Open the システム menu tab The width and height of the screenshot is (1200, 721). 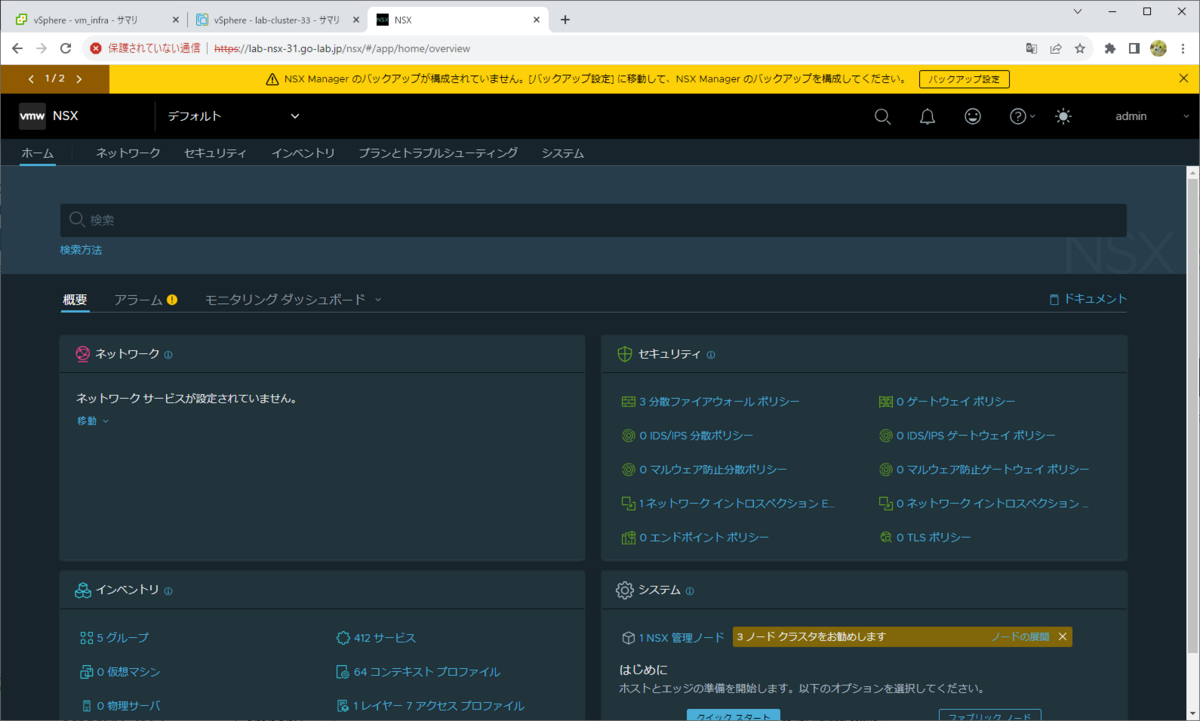[x=562, y=153]
